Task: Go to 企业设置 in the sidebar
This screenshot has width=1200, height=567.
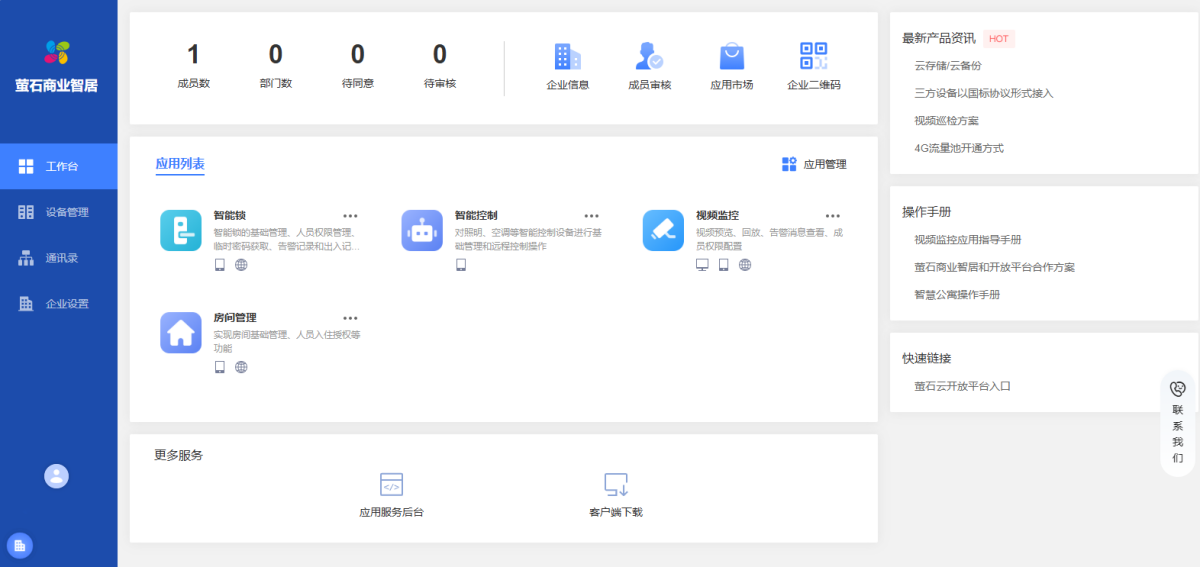Action: 58,304
